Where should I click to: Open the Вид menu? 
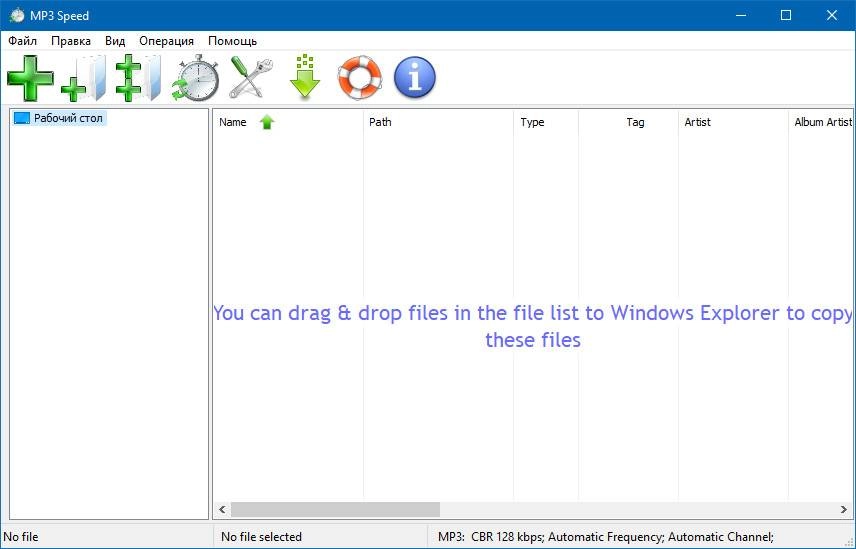(x=115, y=41)
